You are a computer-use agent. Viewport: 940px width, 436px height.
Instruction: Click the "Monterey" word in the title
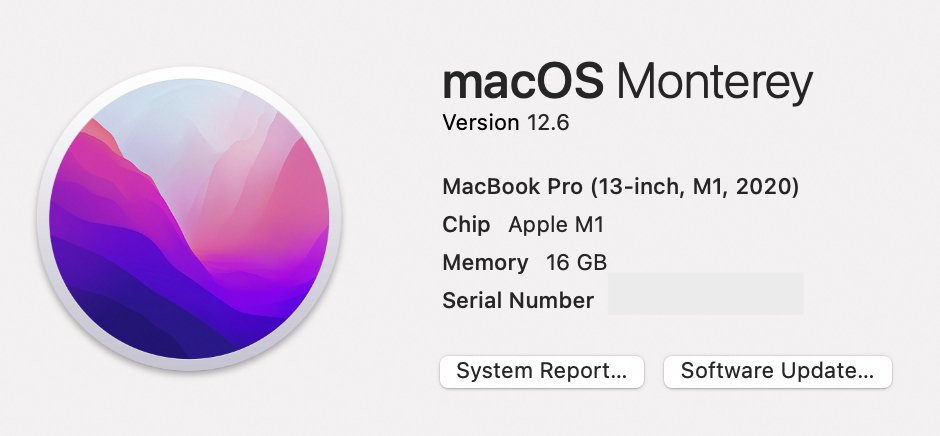[713, 82]
